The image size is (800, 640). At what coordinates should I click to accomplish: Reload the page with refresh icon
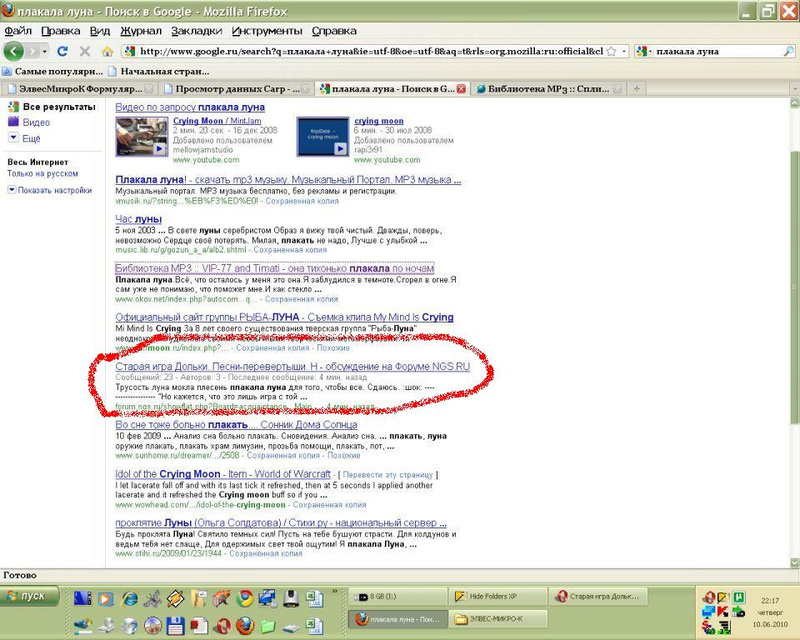click(62, 51)
